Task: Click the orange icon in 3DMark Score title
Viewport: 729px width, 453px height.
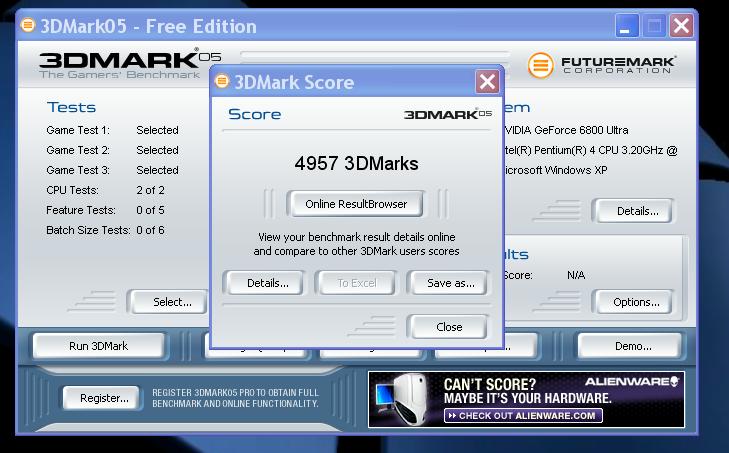Action: 222,81
